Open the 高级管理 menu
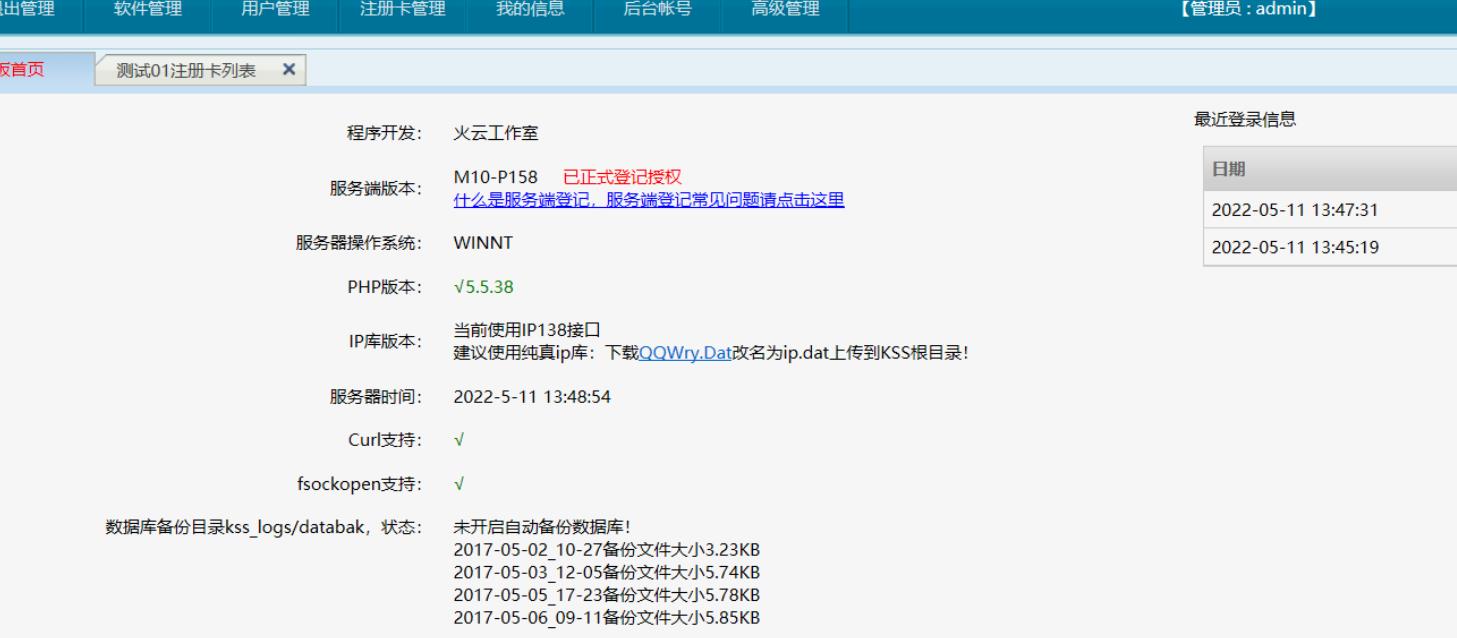The width and height of the screenshot is (1457, 638). click(x=785, y=11)
